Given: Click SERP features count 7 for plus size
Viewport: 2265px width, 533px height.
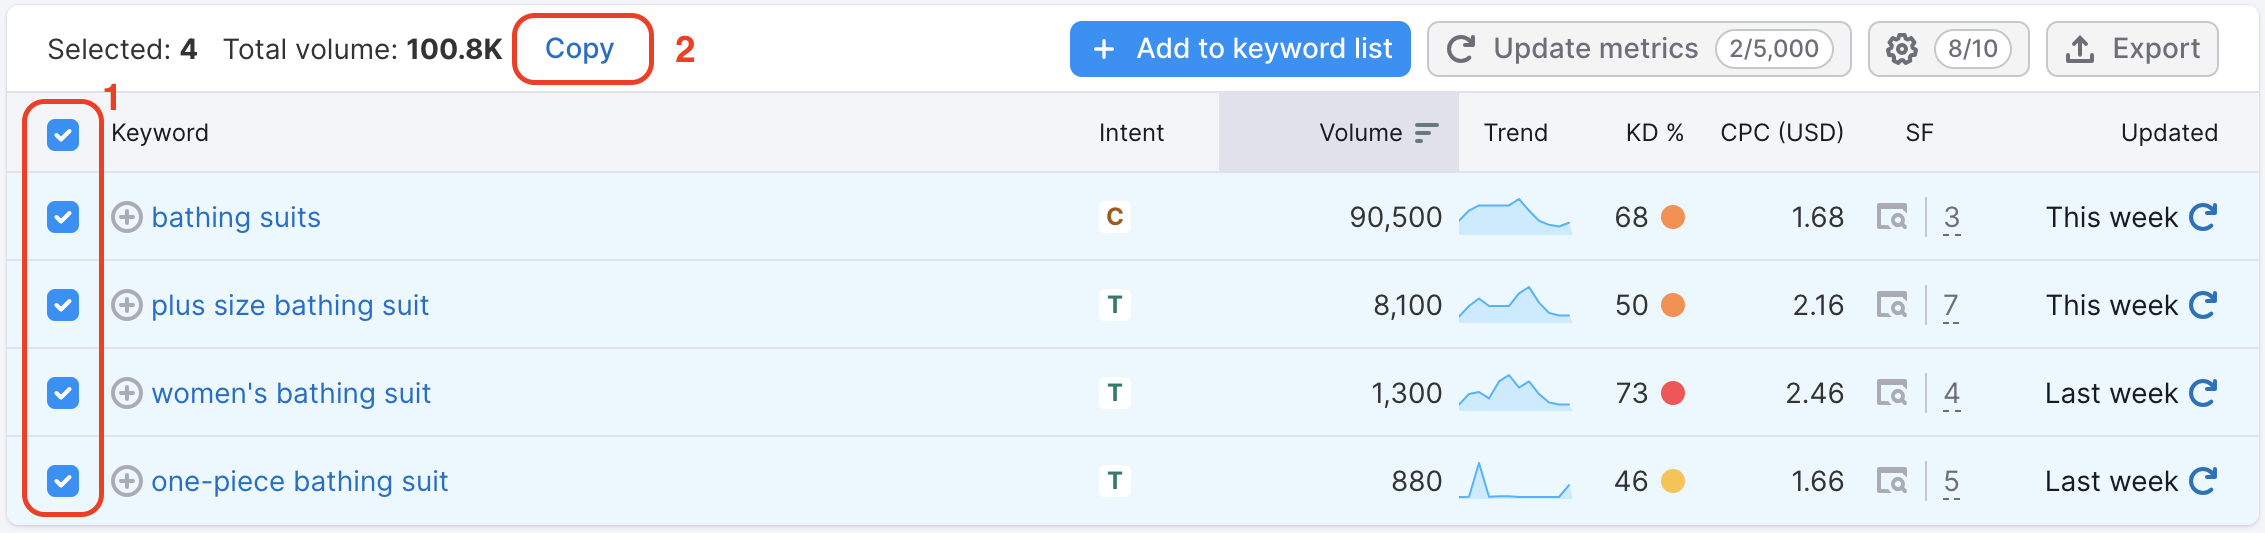Looking at the screenshot, I should click(x=1951, y=306).
